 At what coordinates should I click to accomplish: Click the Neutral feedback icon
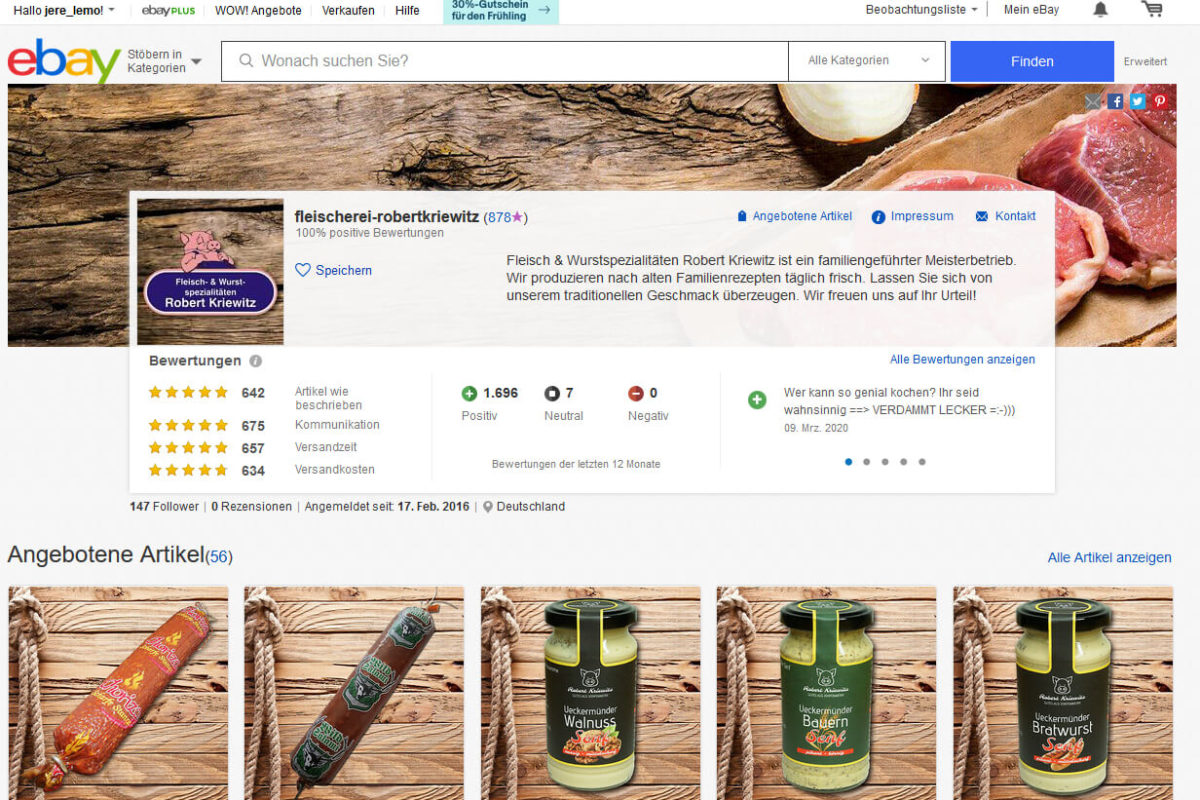(552, 393)
